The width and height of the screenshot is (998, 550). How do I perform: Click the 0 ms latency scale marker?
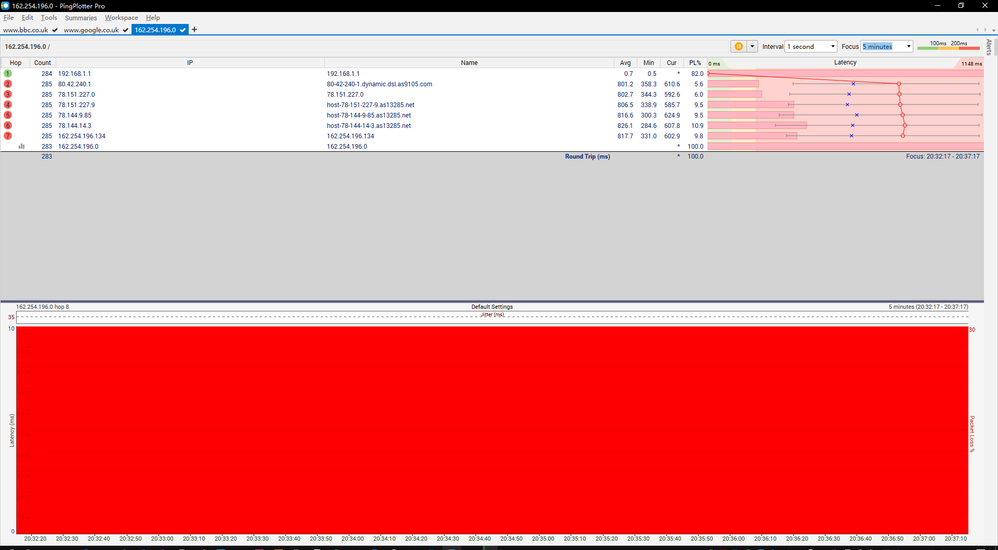coord(714,64)
